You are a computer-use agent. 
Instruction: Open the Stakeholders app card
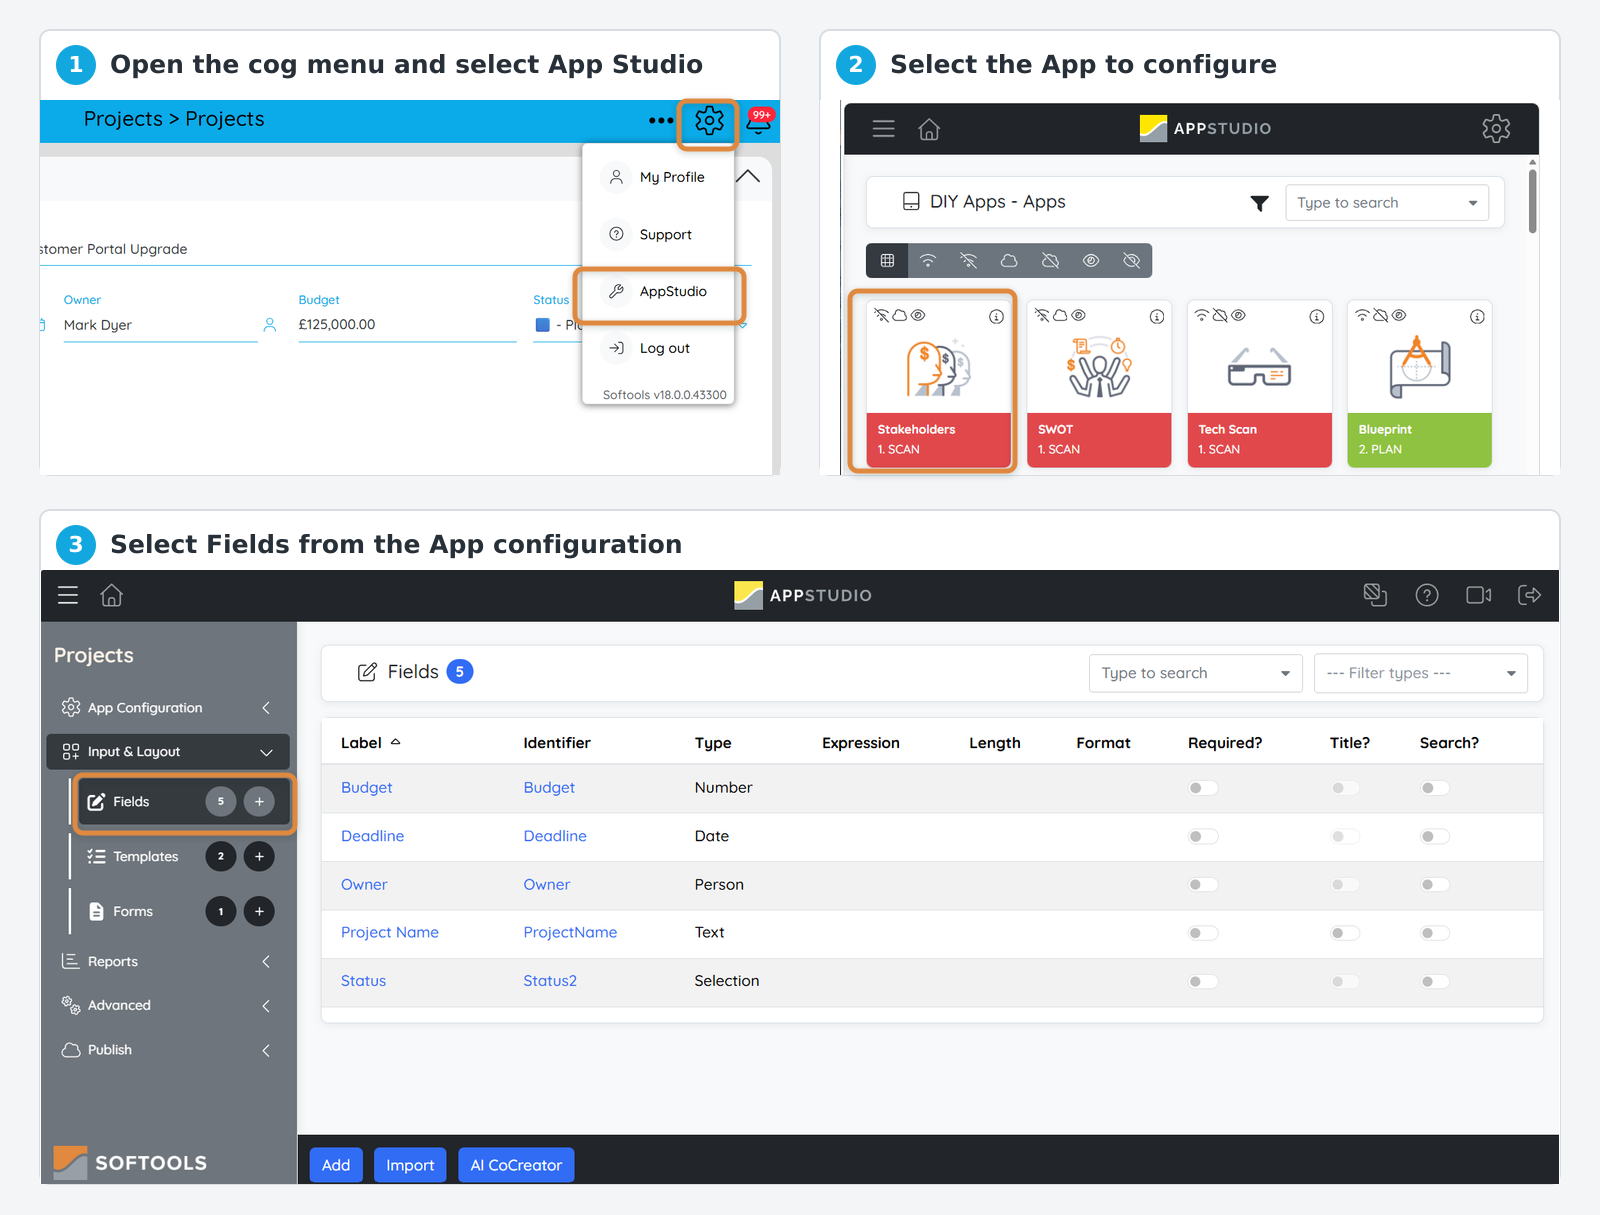[938, 383]
